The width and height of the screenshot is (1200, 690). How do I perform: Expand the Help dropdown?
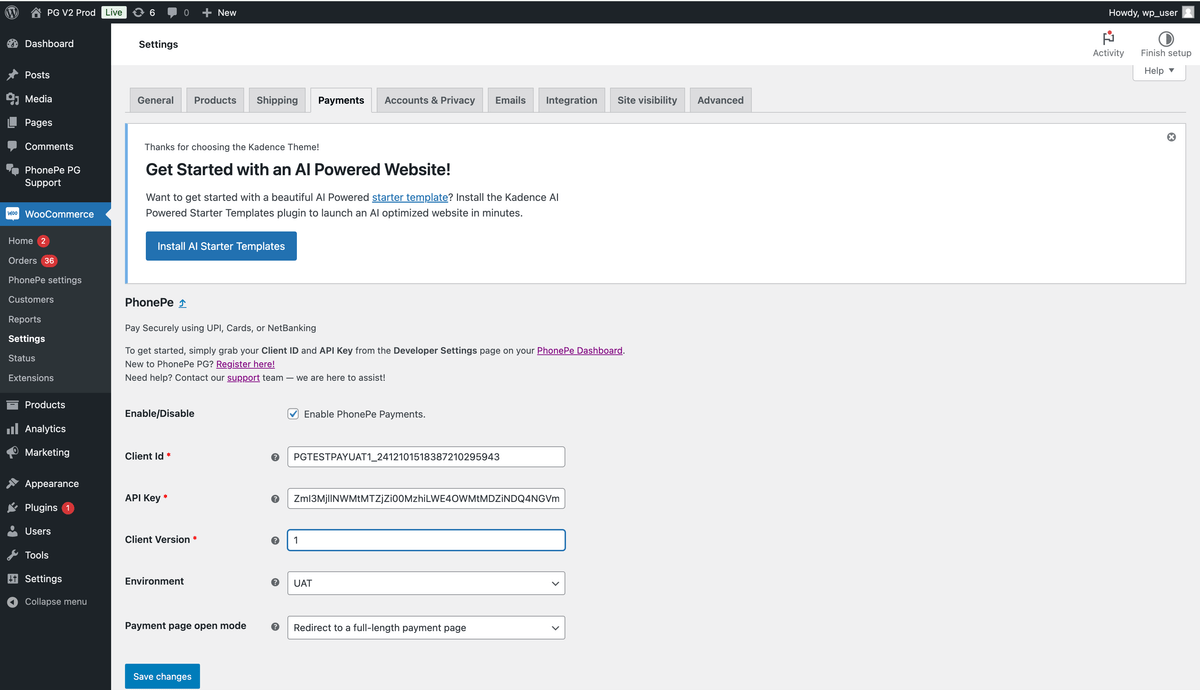[x=1160, y=71]
